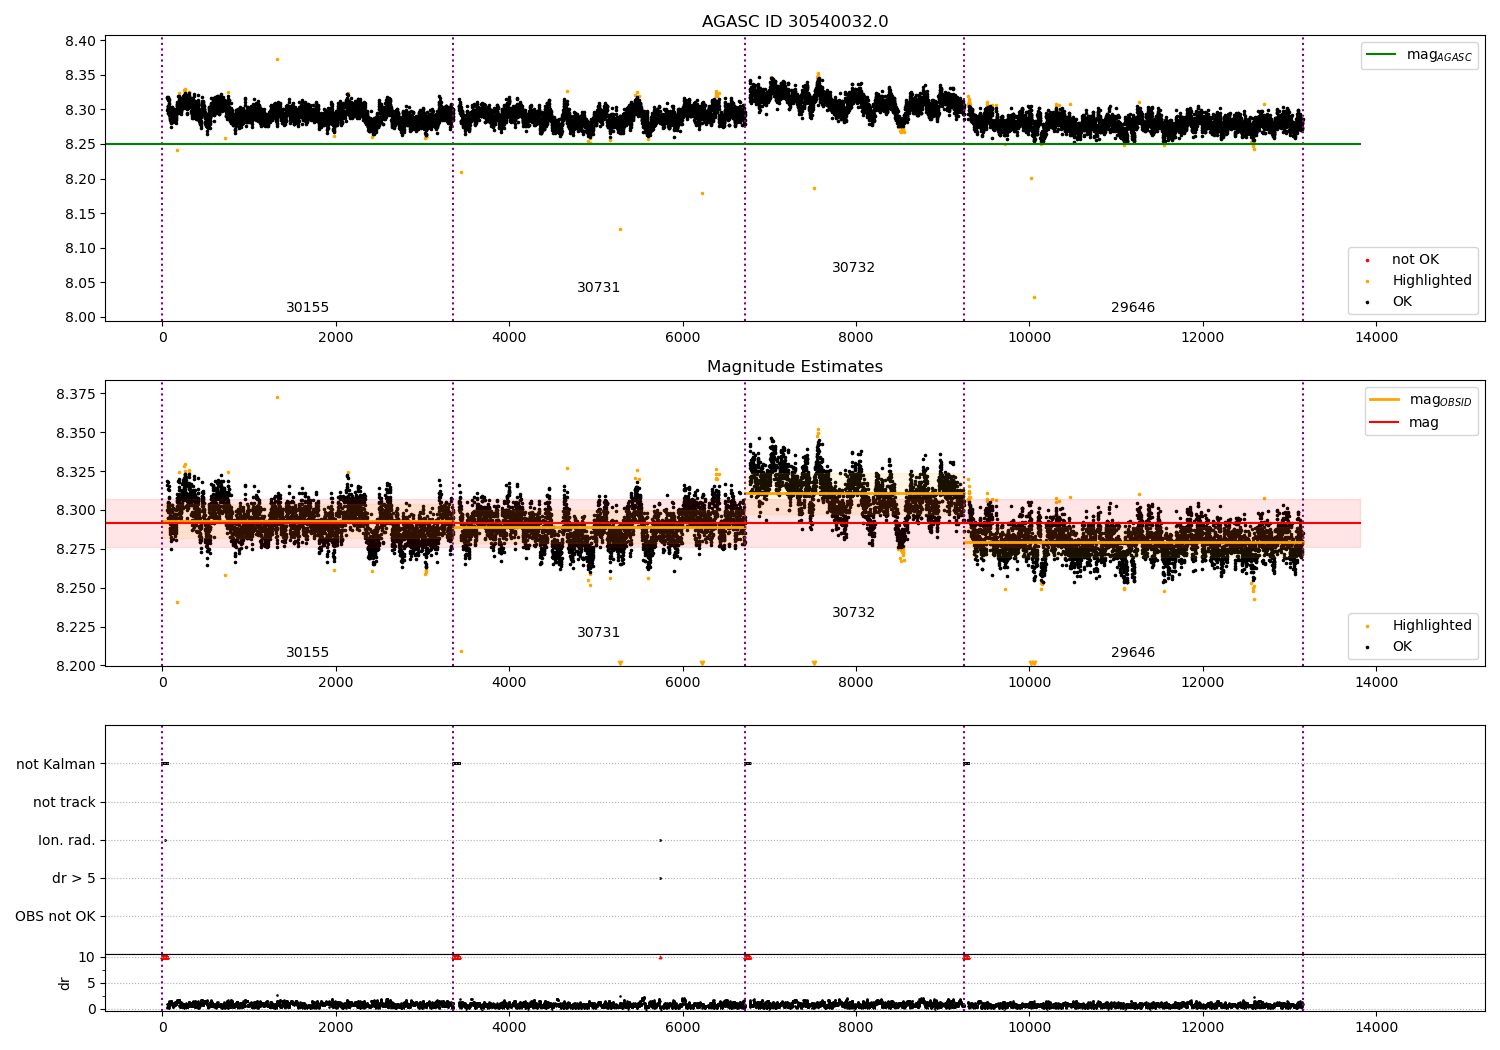1500x1050 pixels.
Task: Click OBSID label 30732 in Magnitude Estimates plot
Action: [x=853, y=613]
